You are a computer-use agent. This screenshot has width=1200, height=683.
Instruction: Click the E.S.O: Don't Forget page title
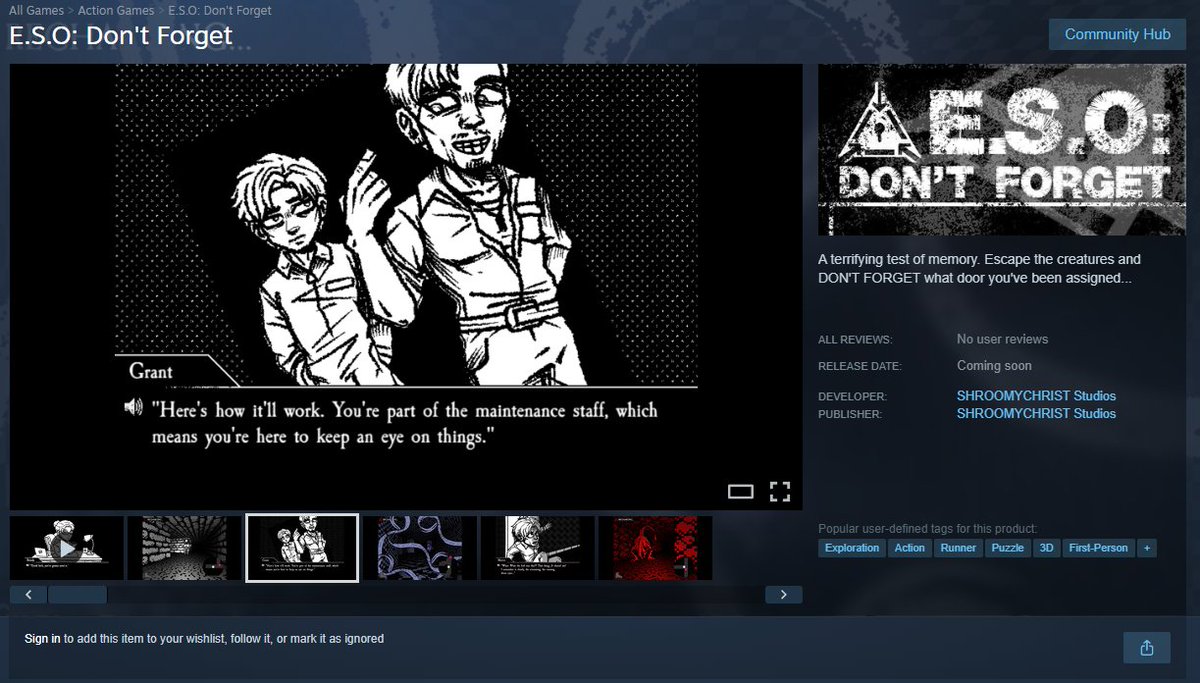pyautogui.click(x=121, y=35)
